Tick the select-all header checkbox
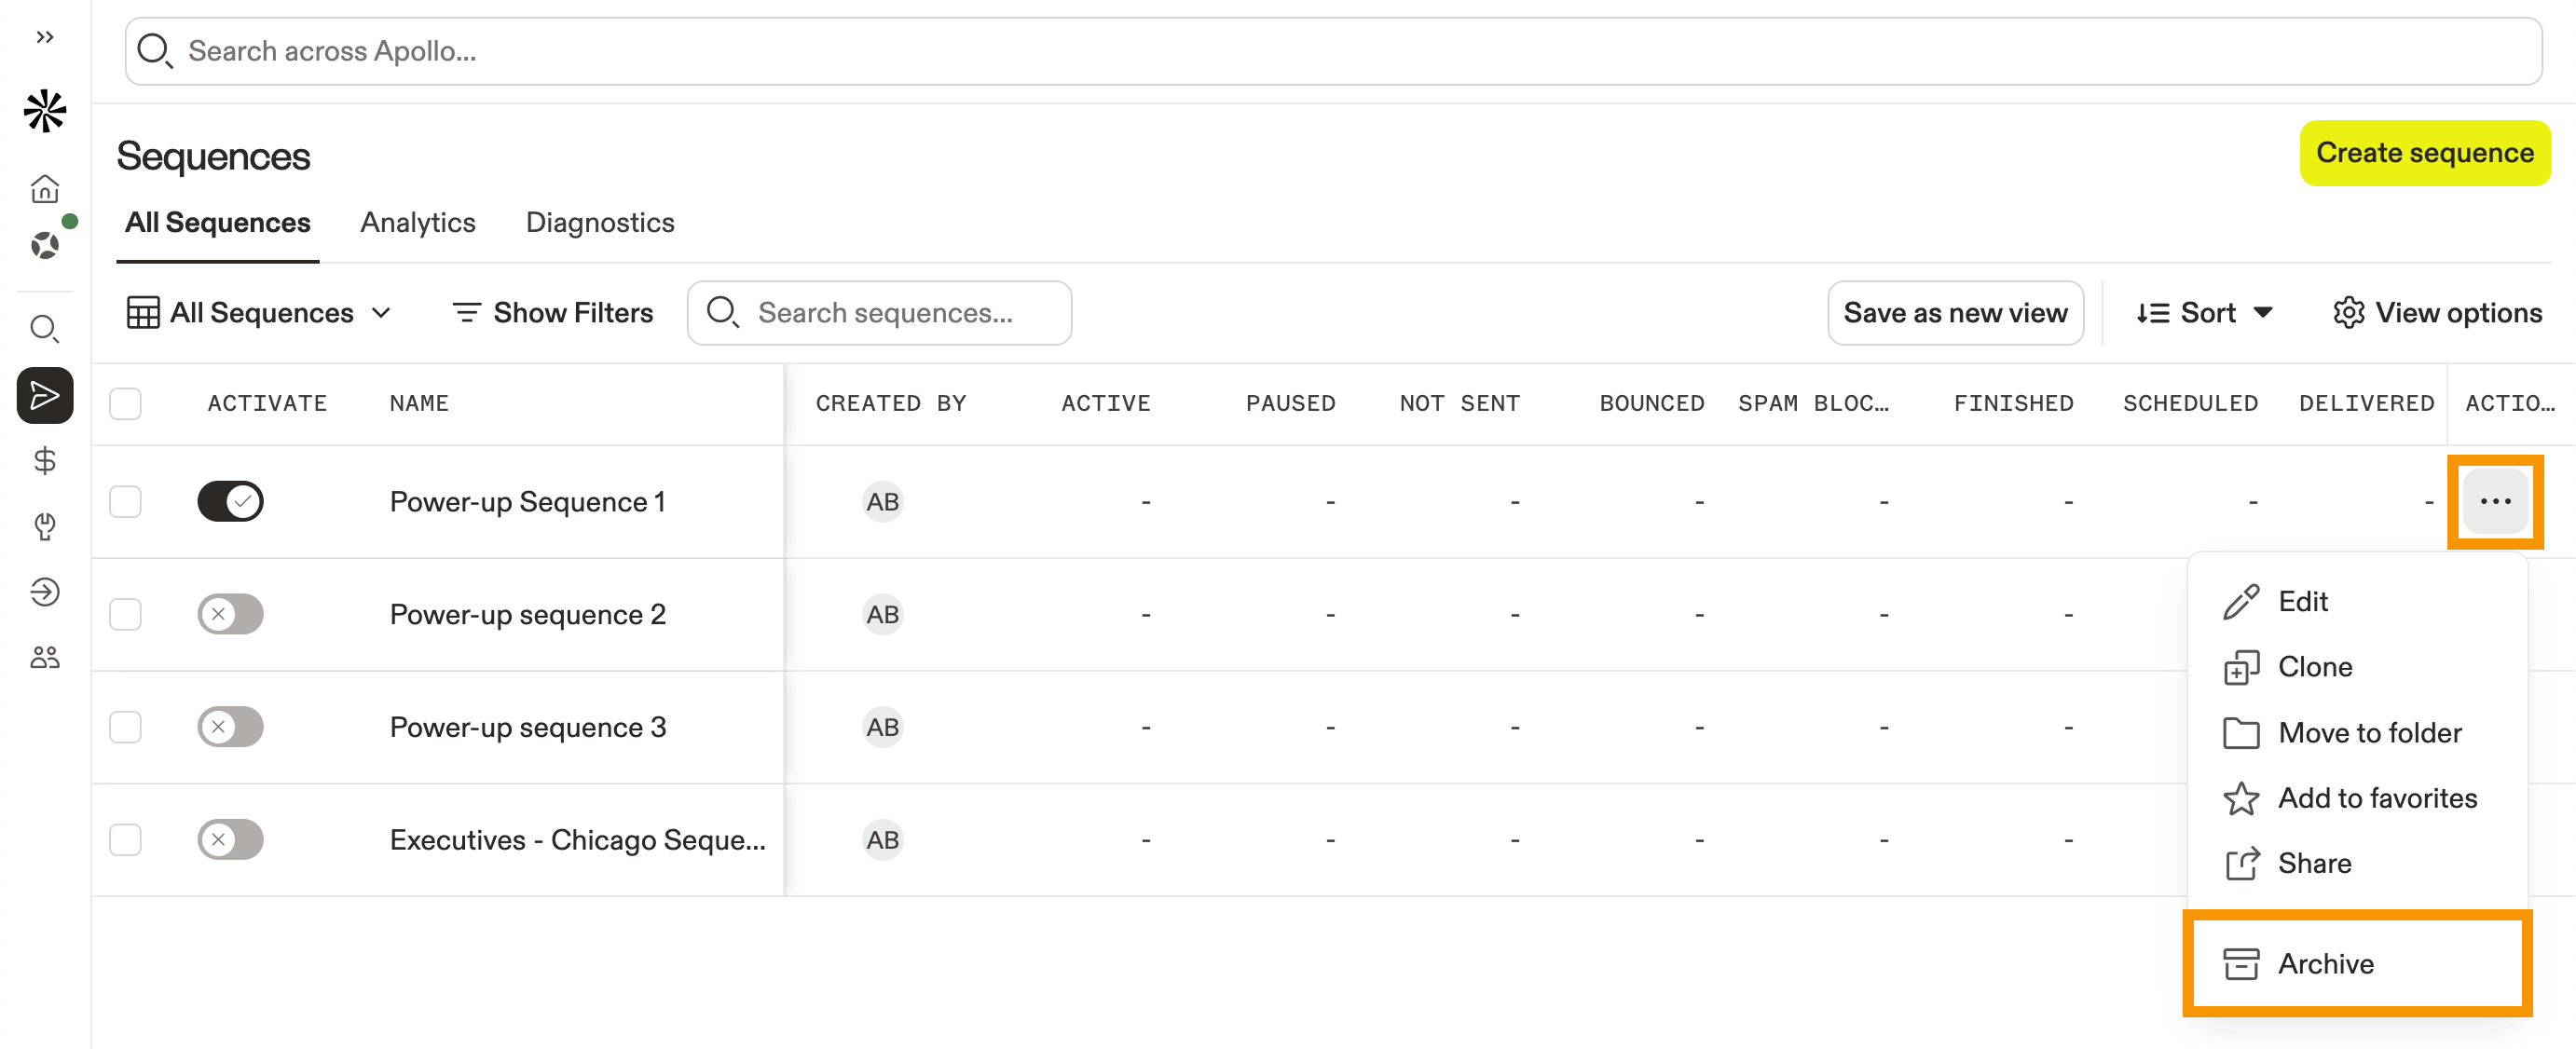Viewport: 2576px width, 1049px height. click(125, 404)
